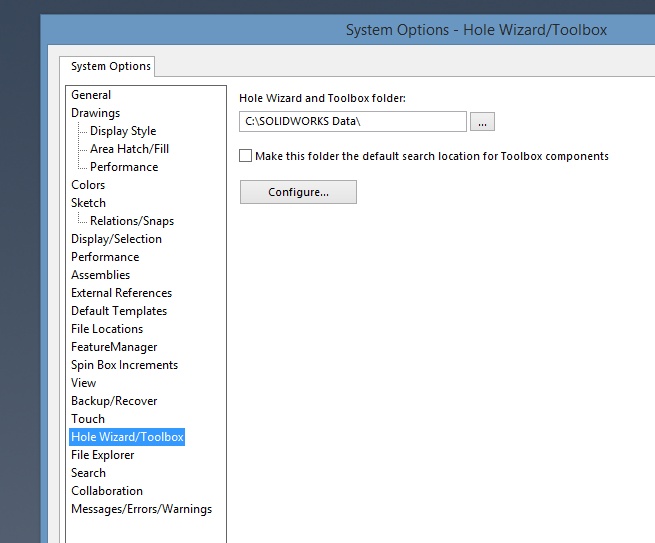Open Messages/Errors/Warnings settings
The width and height of the screenshot is (655, 543).
(x=142, y=509)
